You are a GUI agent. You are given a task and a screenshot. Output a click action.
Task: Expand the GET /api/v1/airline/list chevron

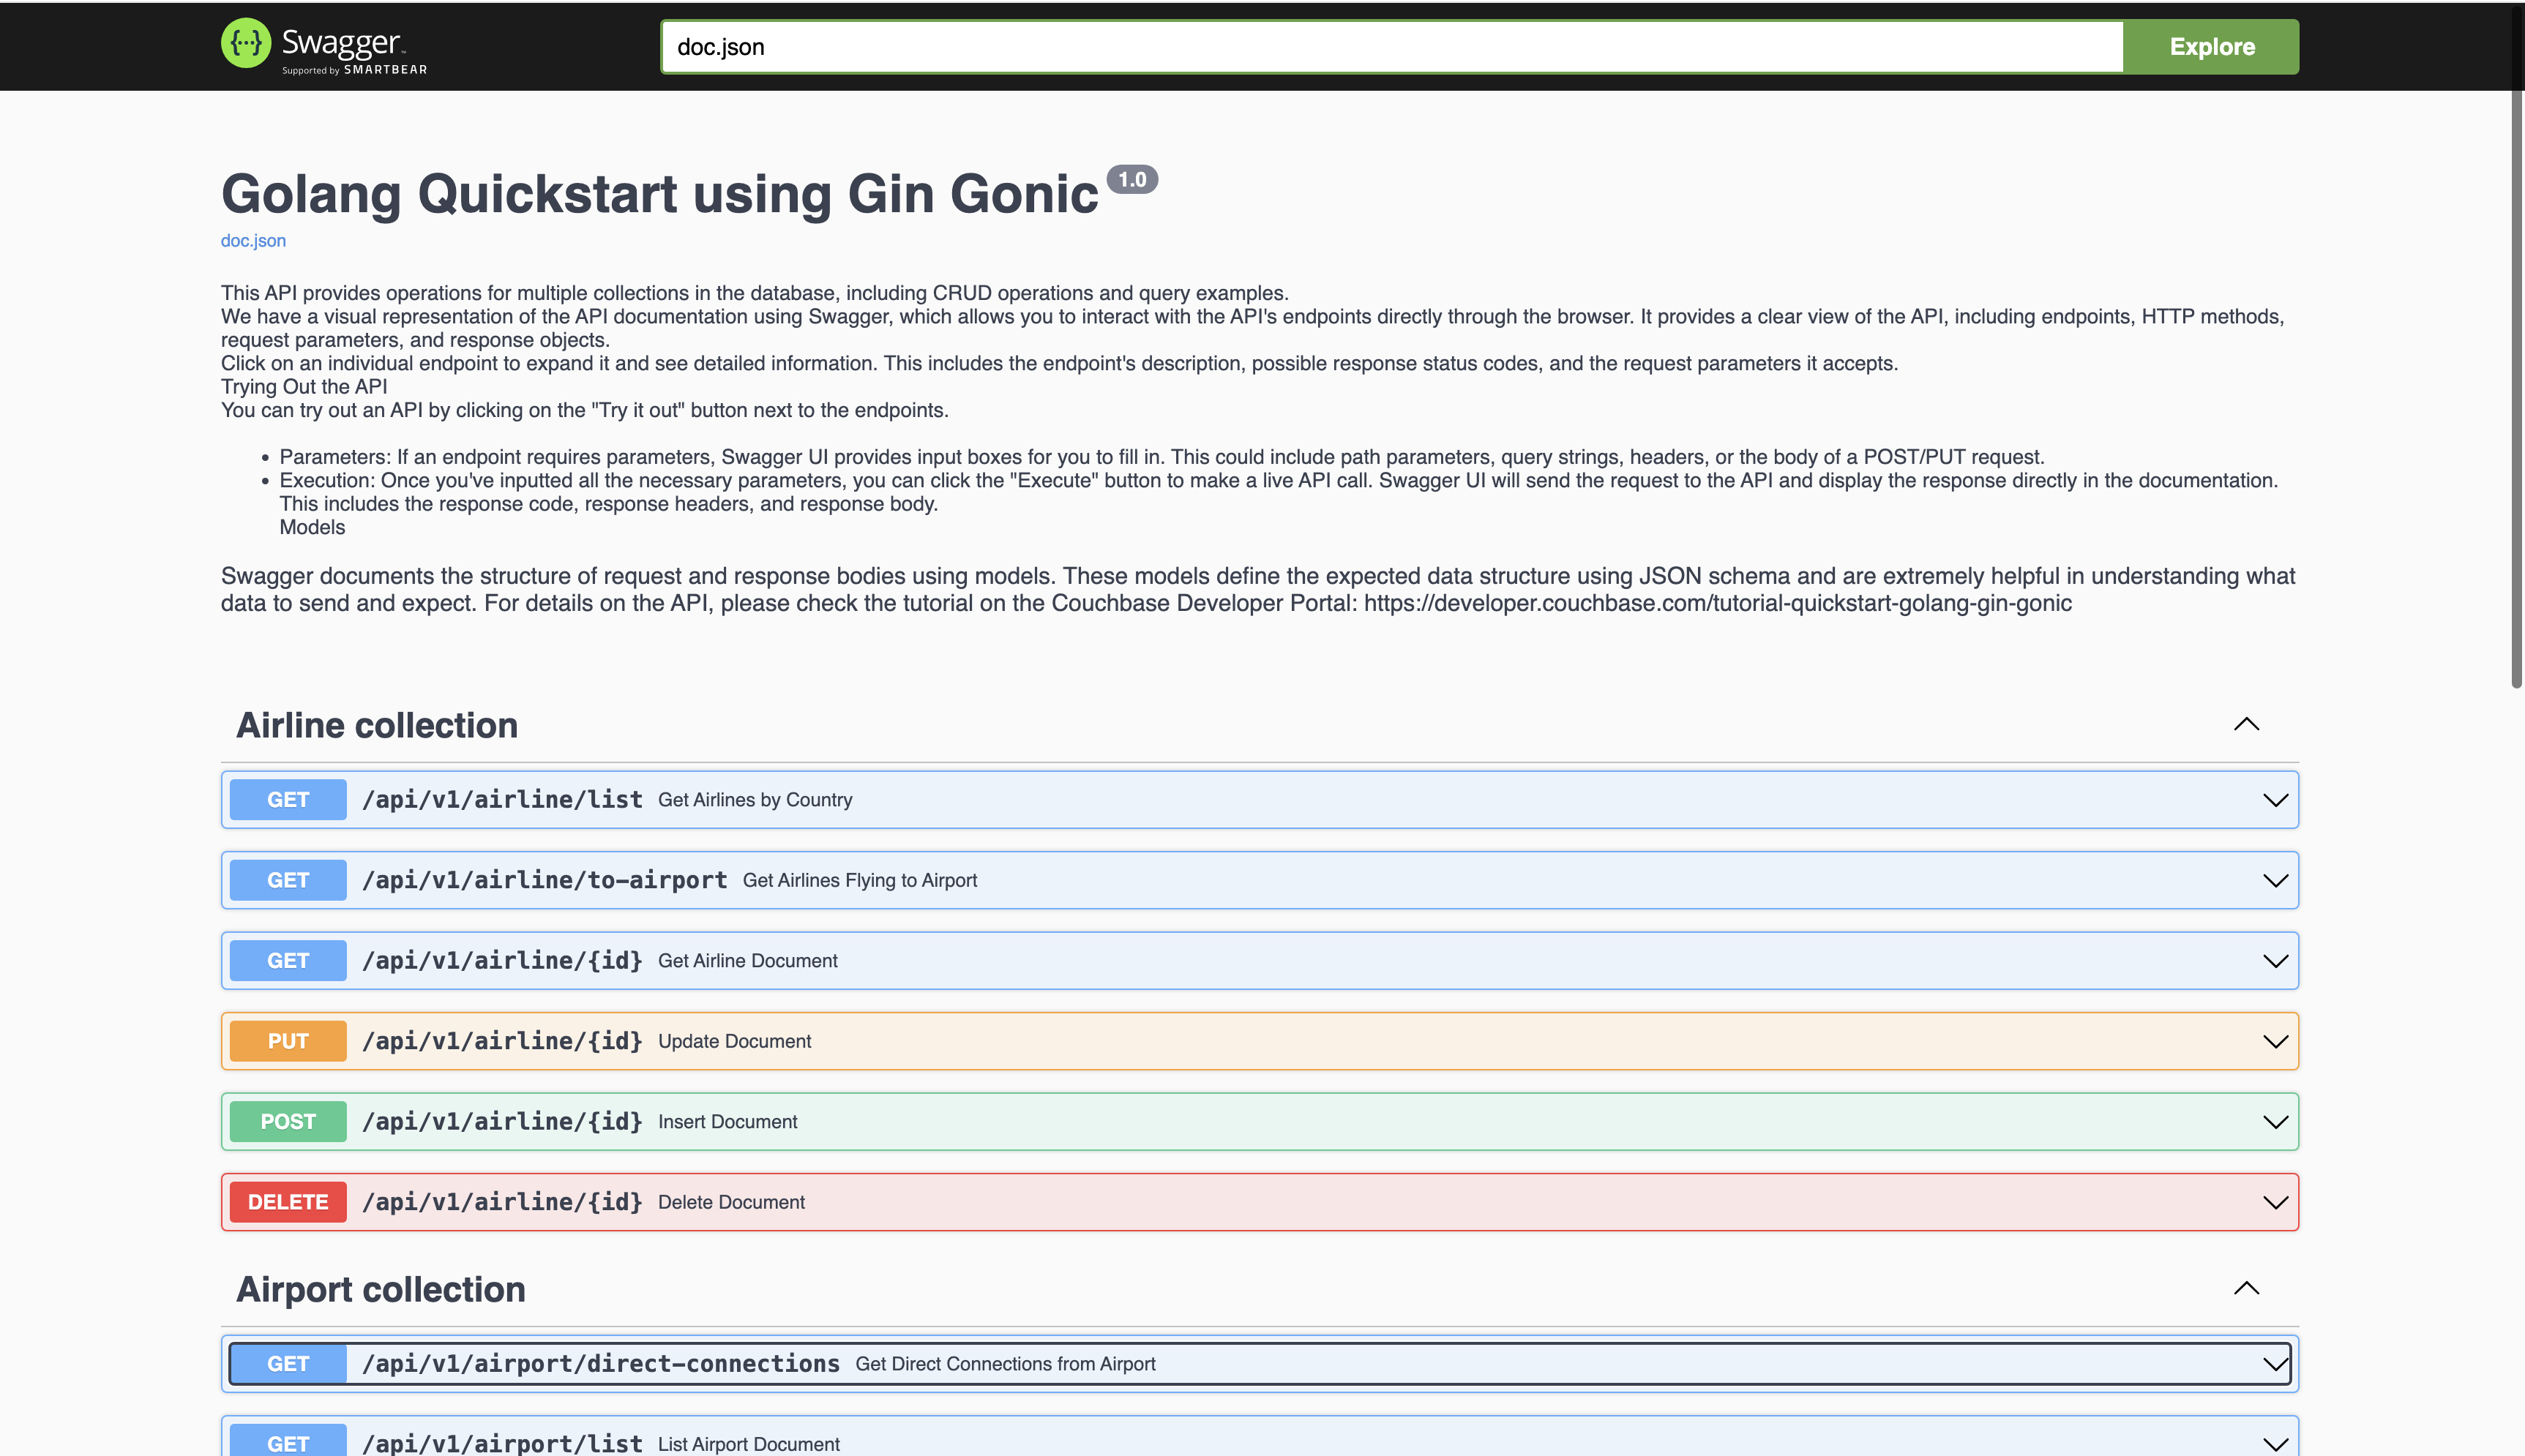2275,800
